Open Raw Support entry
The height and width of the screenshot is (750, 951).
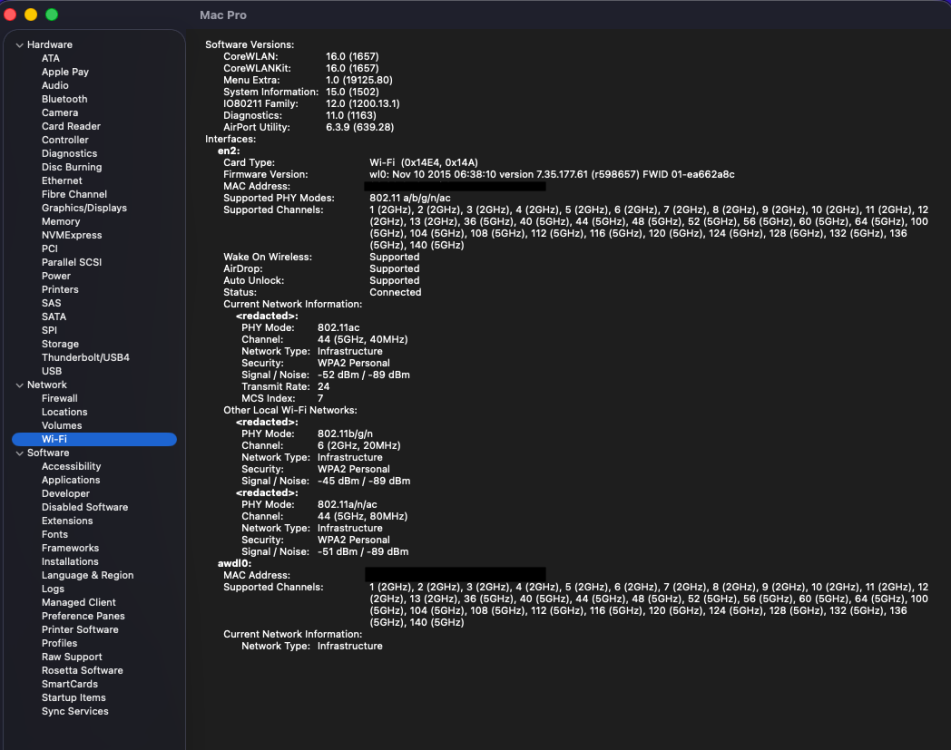[x=72, y=657]
